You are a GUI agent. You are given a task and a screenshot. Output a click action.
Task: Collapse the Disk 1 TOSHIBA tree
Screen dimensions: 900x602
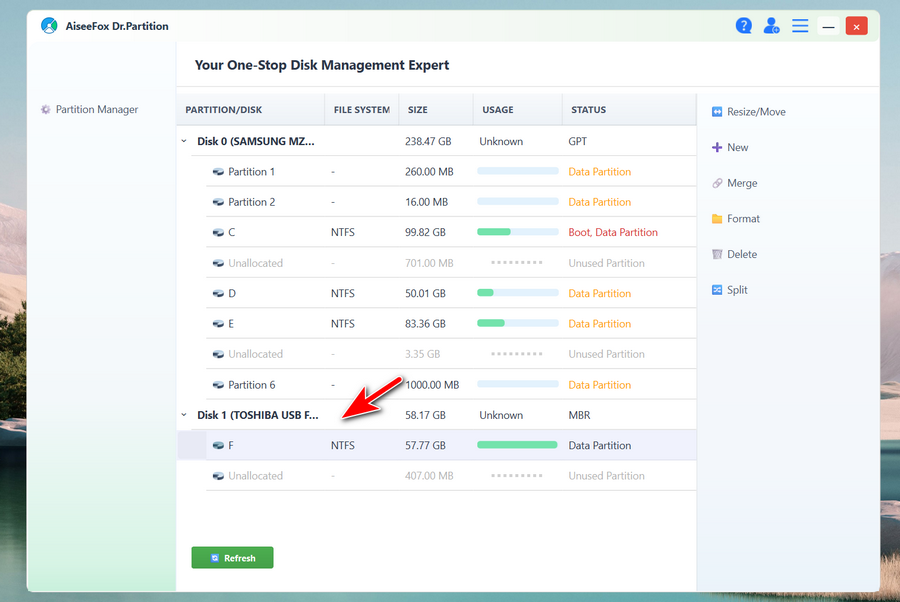click(x=184, y=415)
